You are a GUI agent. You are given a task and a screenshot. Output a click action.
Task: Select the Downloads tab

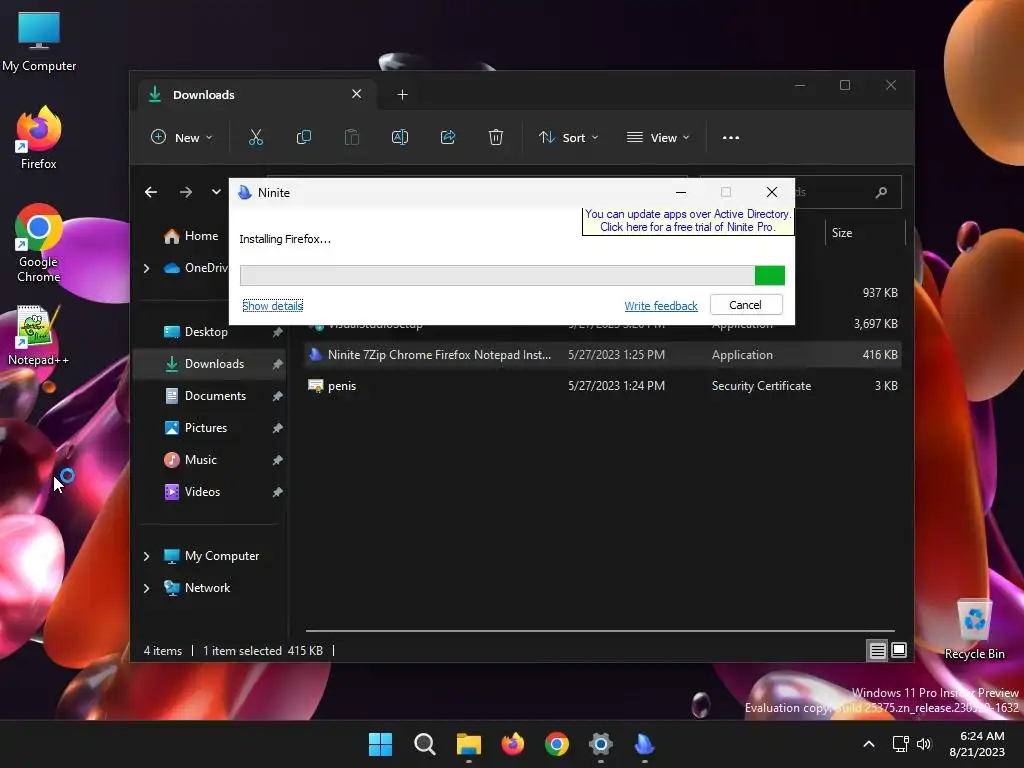pos(257,95)
